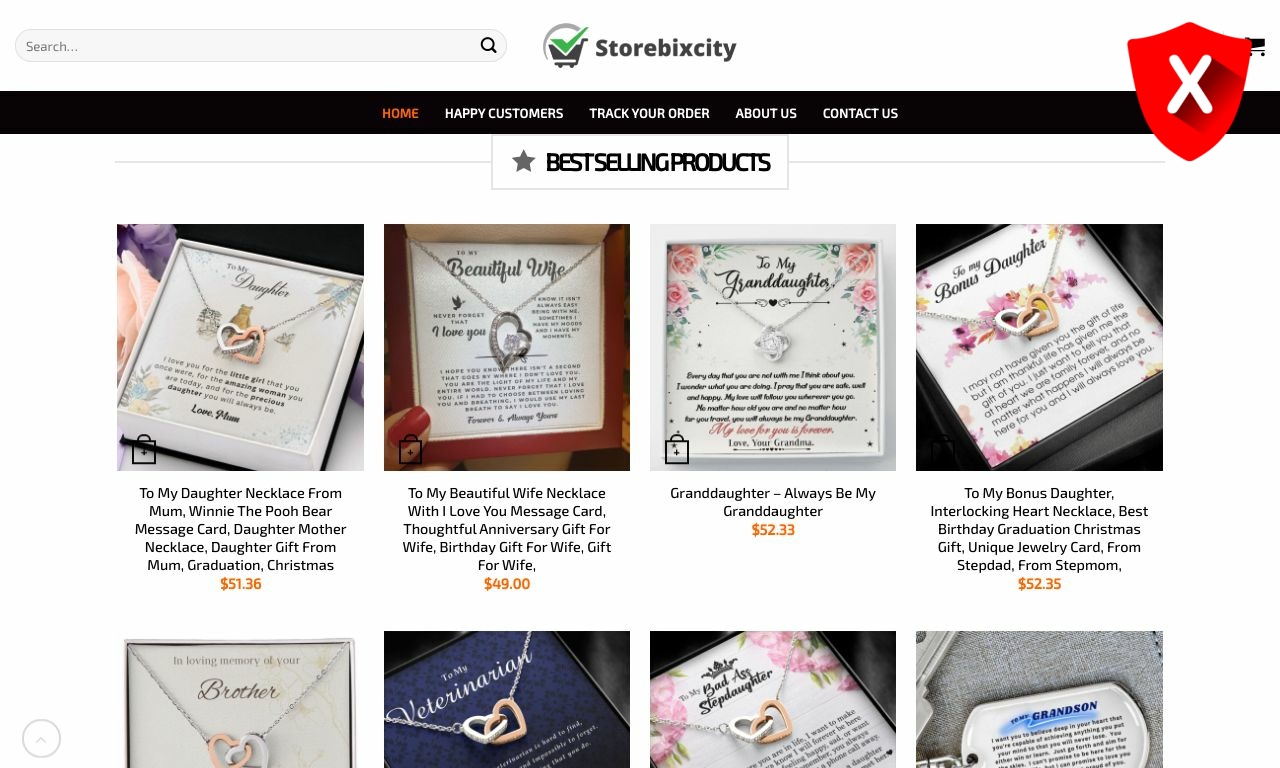Open the shopping cart icon
This screenshot has height=768, width=1280.
point(1255,46)
